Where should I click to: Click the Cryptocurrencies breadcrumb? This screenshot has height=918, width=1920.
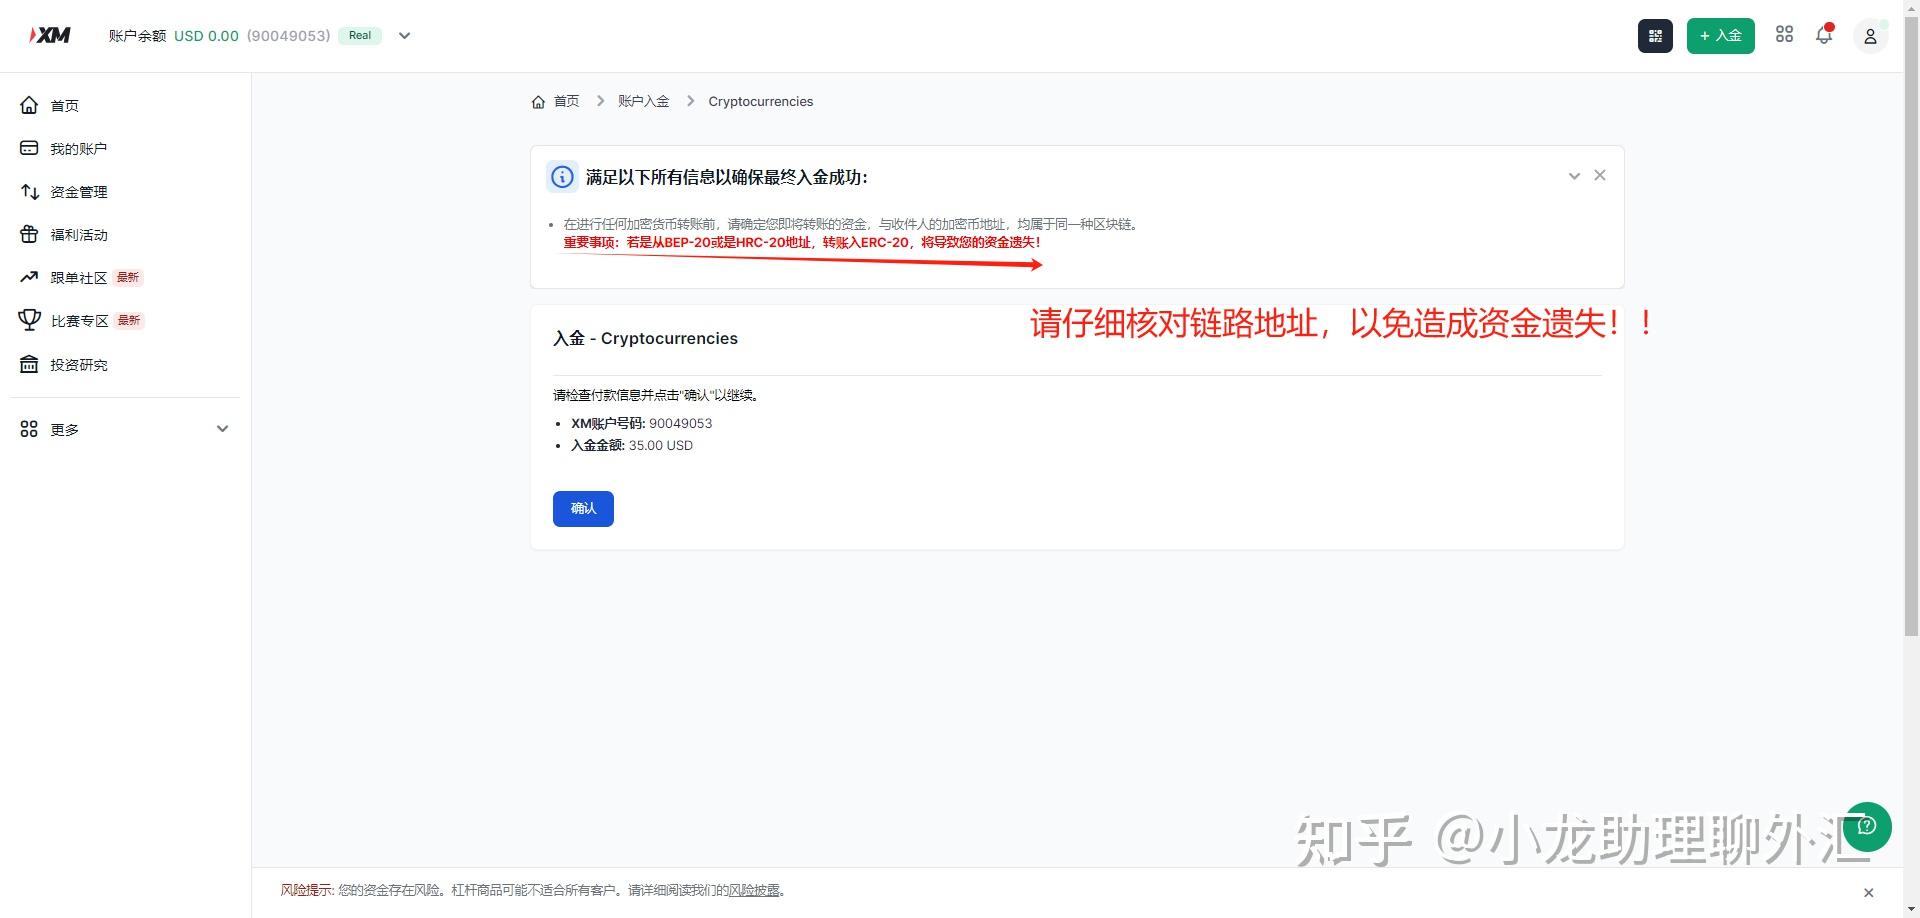tap(761, 101)
